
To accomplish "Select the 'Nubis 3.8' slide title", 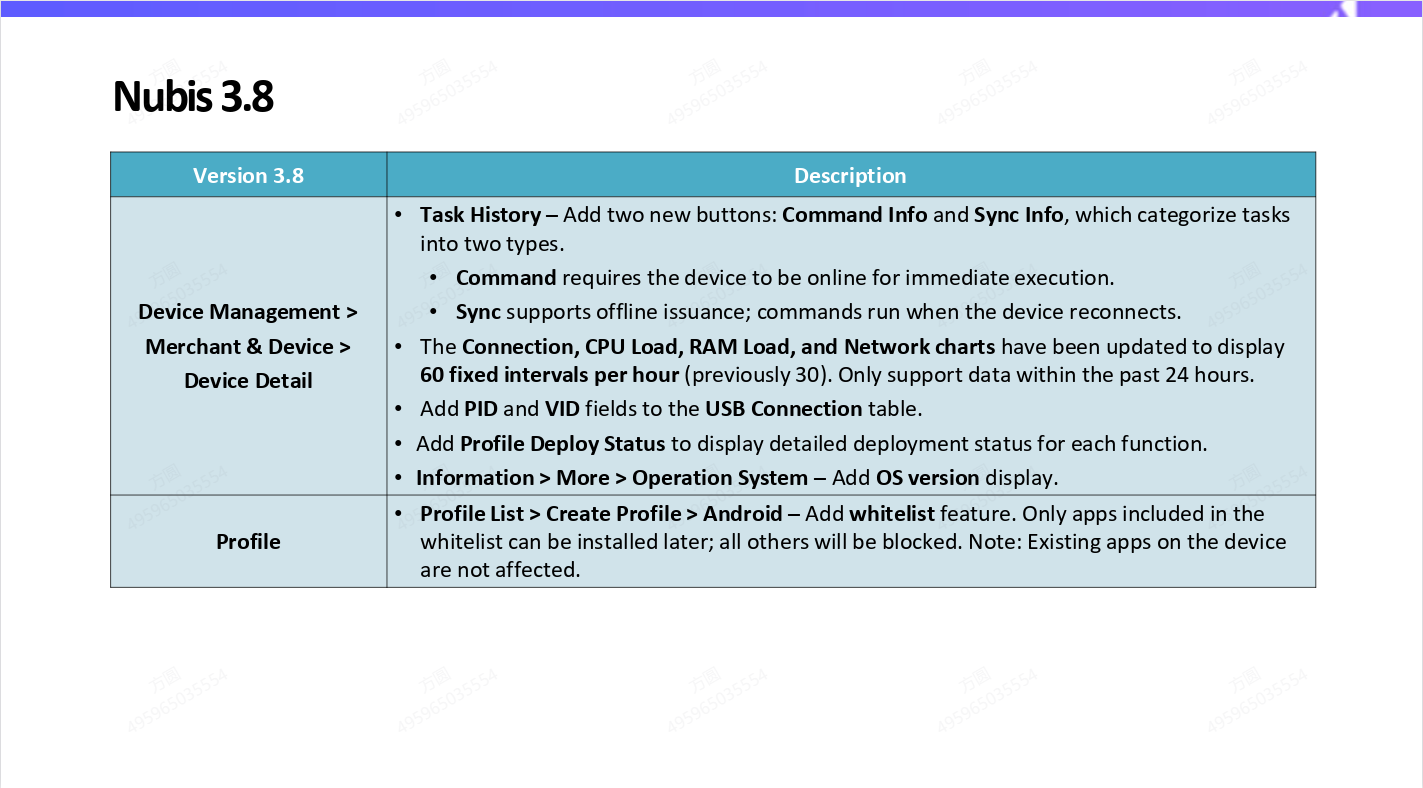I will click(193, 97).
